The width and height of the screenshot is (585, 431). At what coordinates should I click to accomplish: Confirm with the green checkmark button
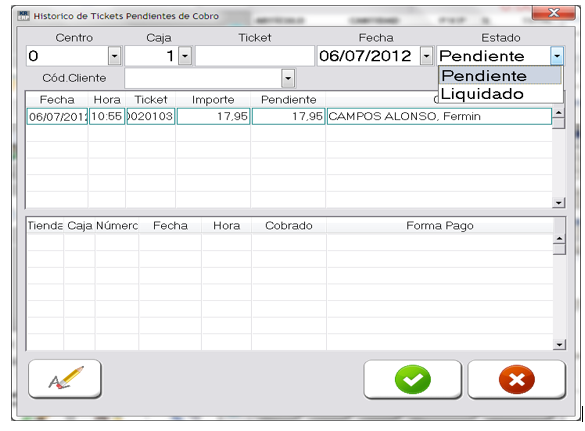pyautogui.click(x=413, y=379)
